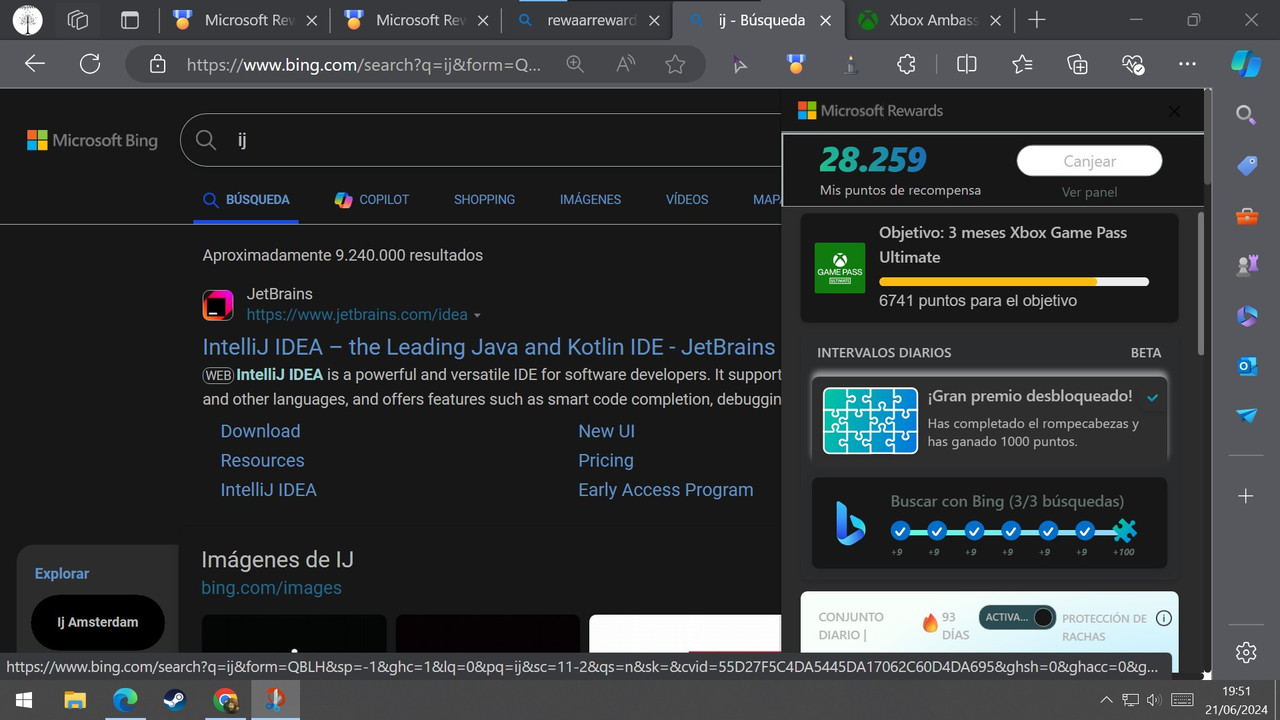Add a sidebar app with plus
The height and width of the screenshot is (720, 1280).
click(1246, 496)
